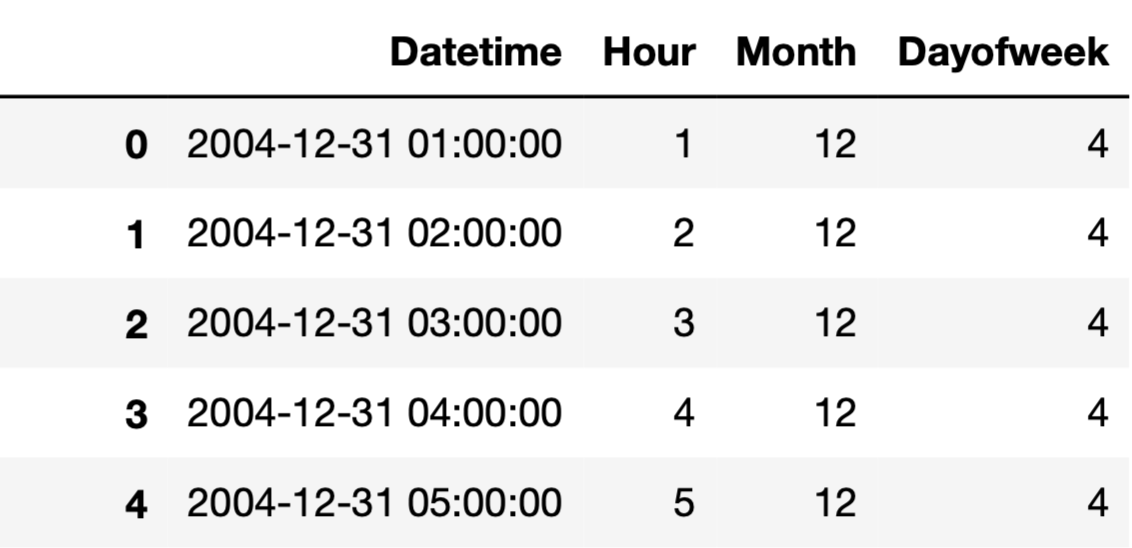
Task: Select the Hour value in row 2
Action: click(x=683, y=323)
